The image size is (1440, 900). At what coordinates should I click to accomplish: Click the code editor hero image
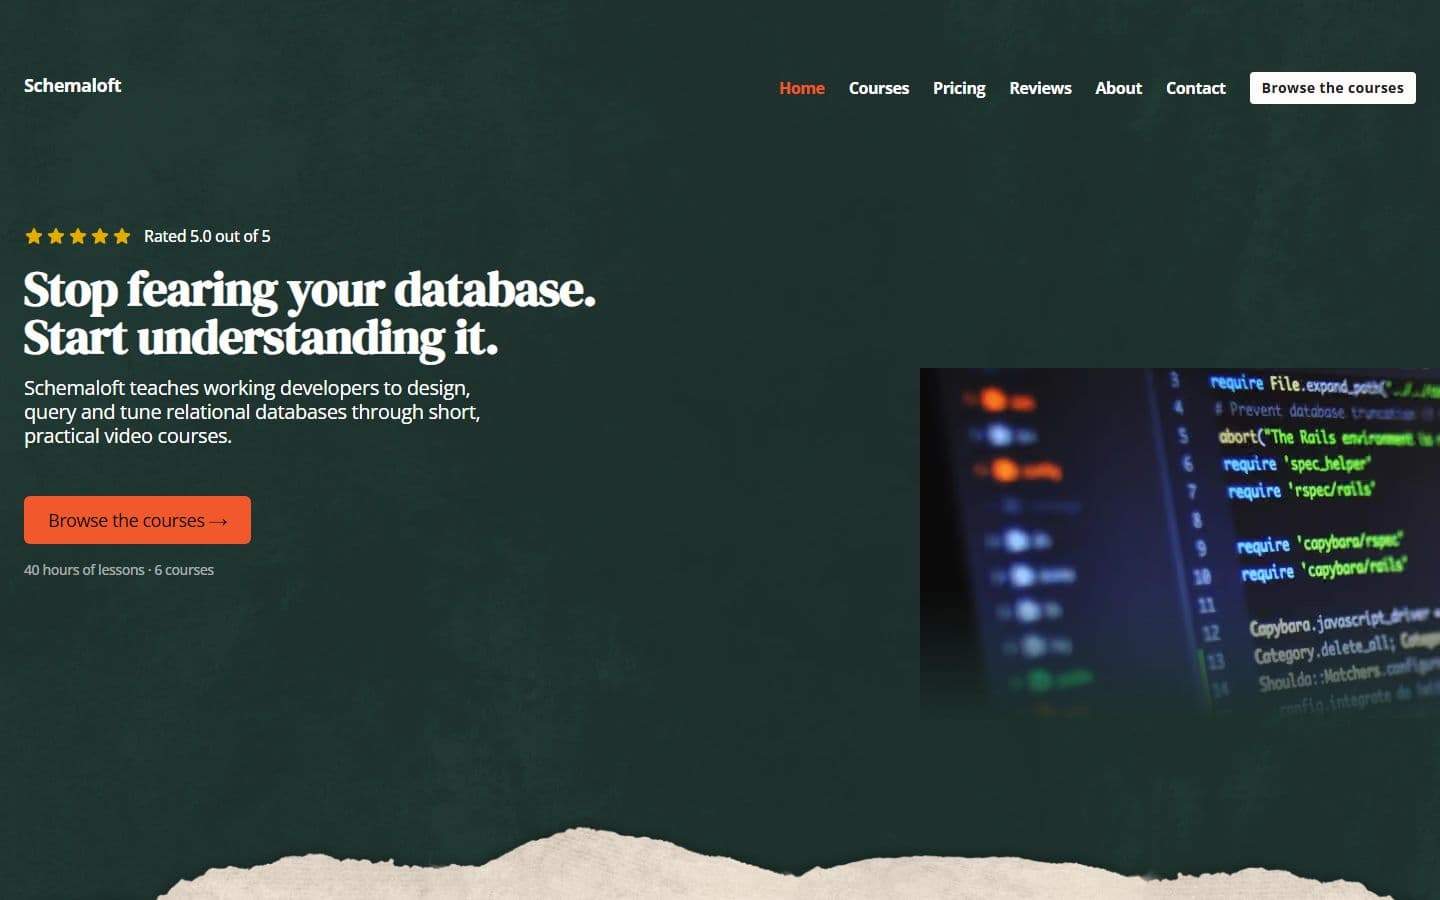1180,543
